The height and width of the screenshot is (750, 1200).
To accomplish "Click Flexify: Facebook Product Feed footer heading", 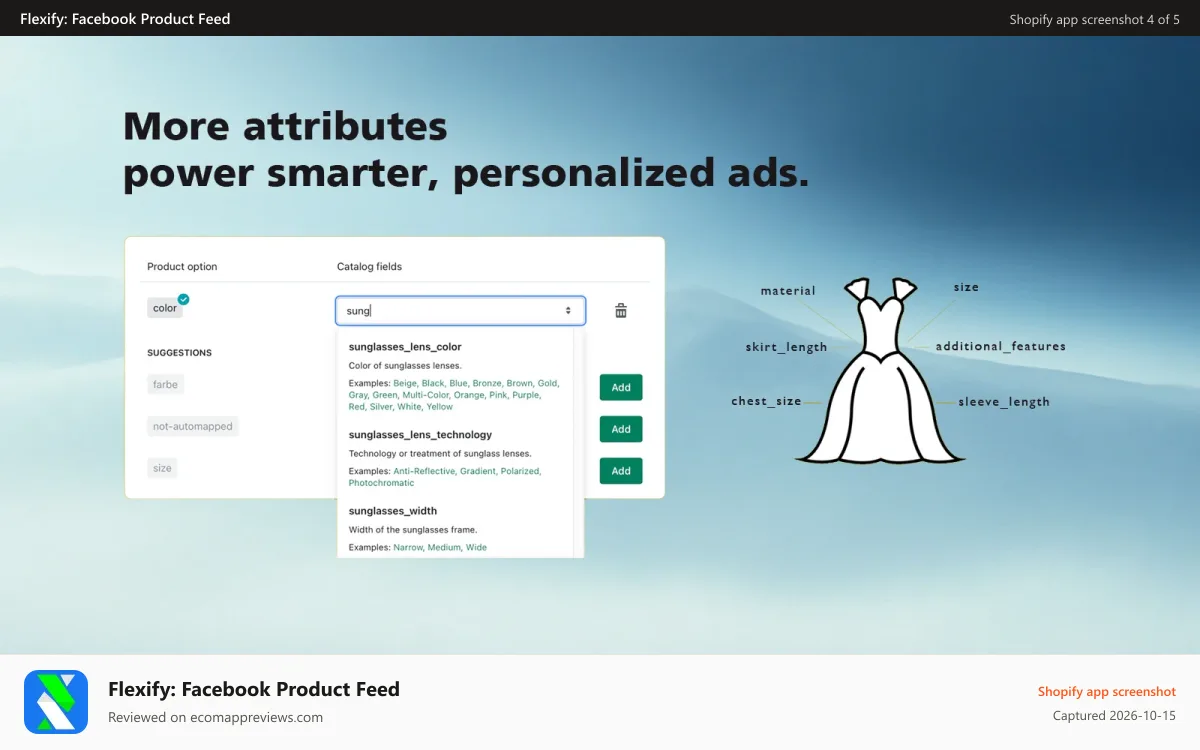I will click(x=254, y=689).
